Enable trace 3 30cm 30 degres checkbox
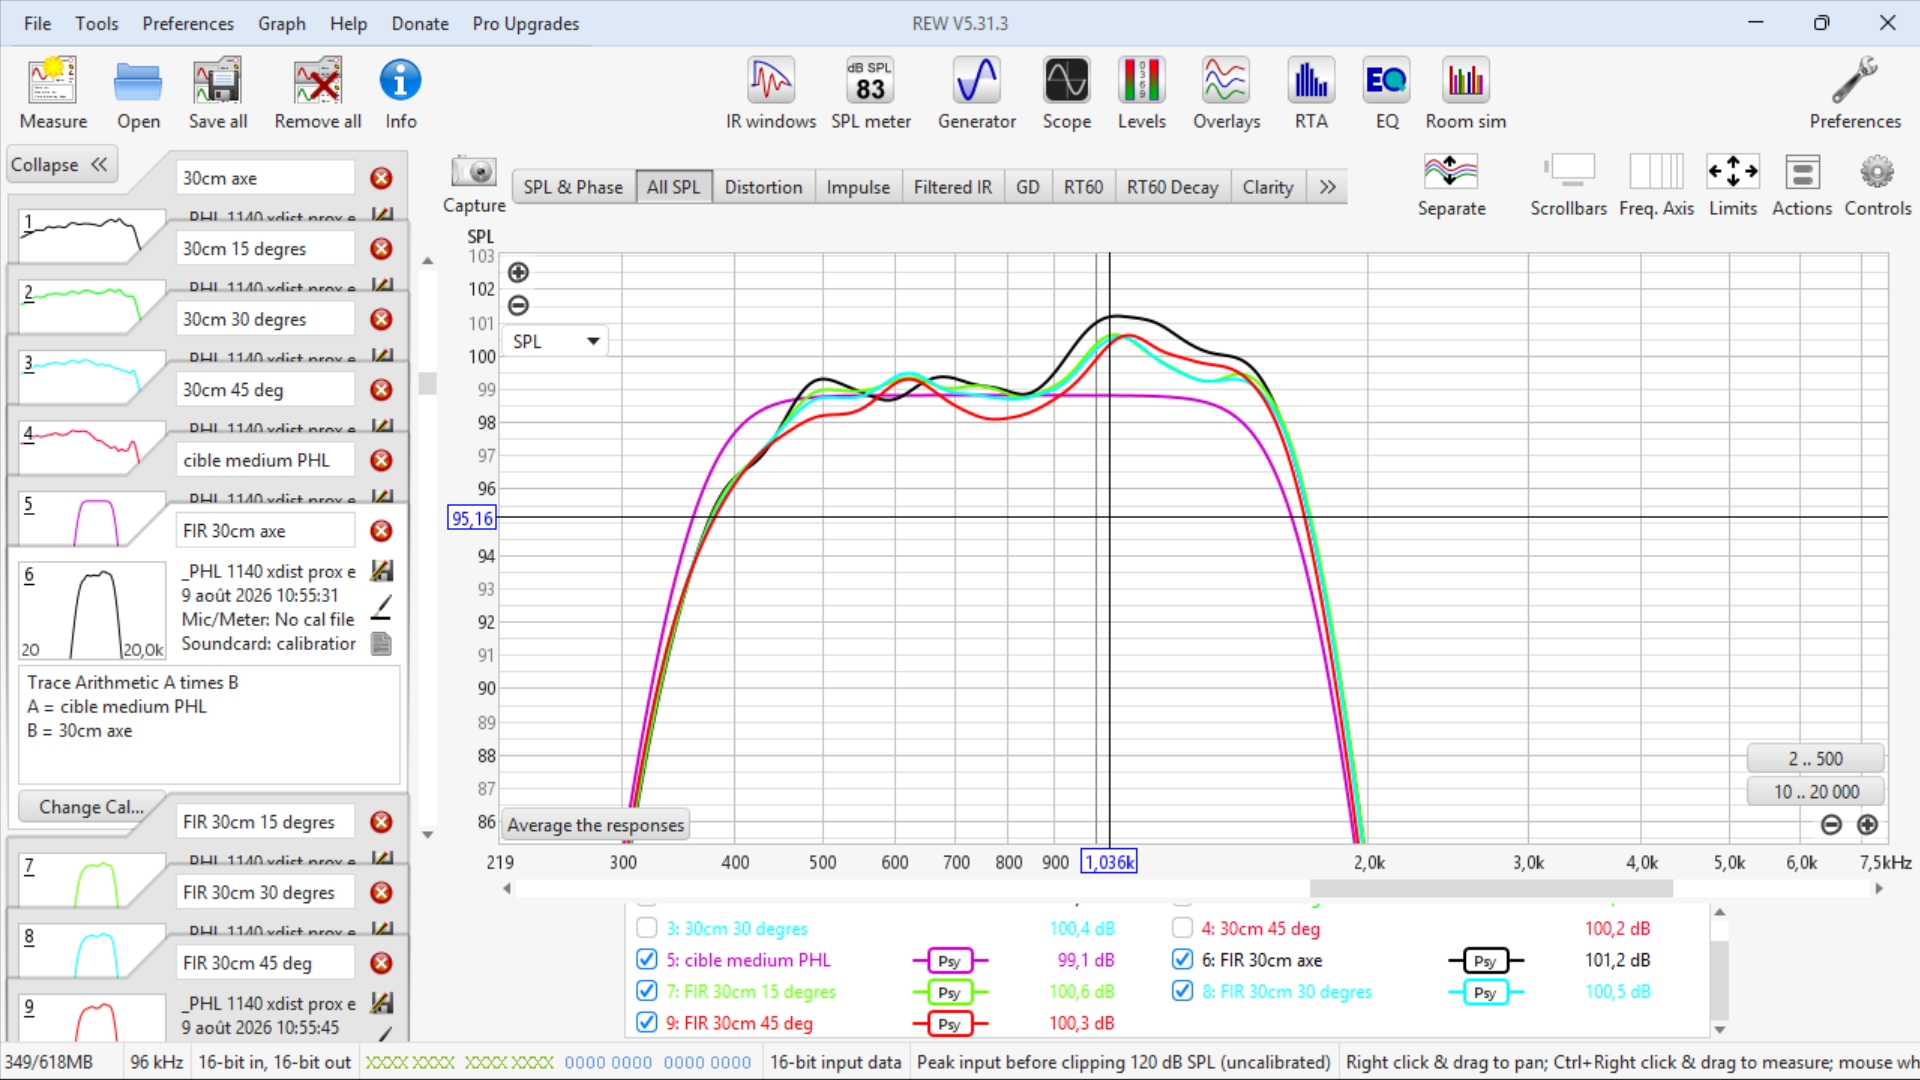Image resolution: width=1920 pixels, height=1080 pixels. tap(647, 928)
